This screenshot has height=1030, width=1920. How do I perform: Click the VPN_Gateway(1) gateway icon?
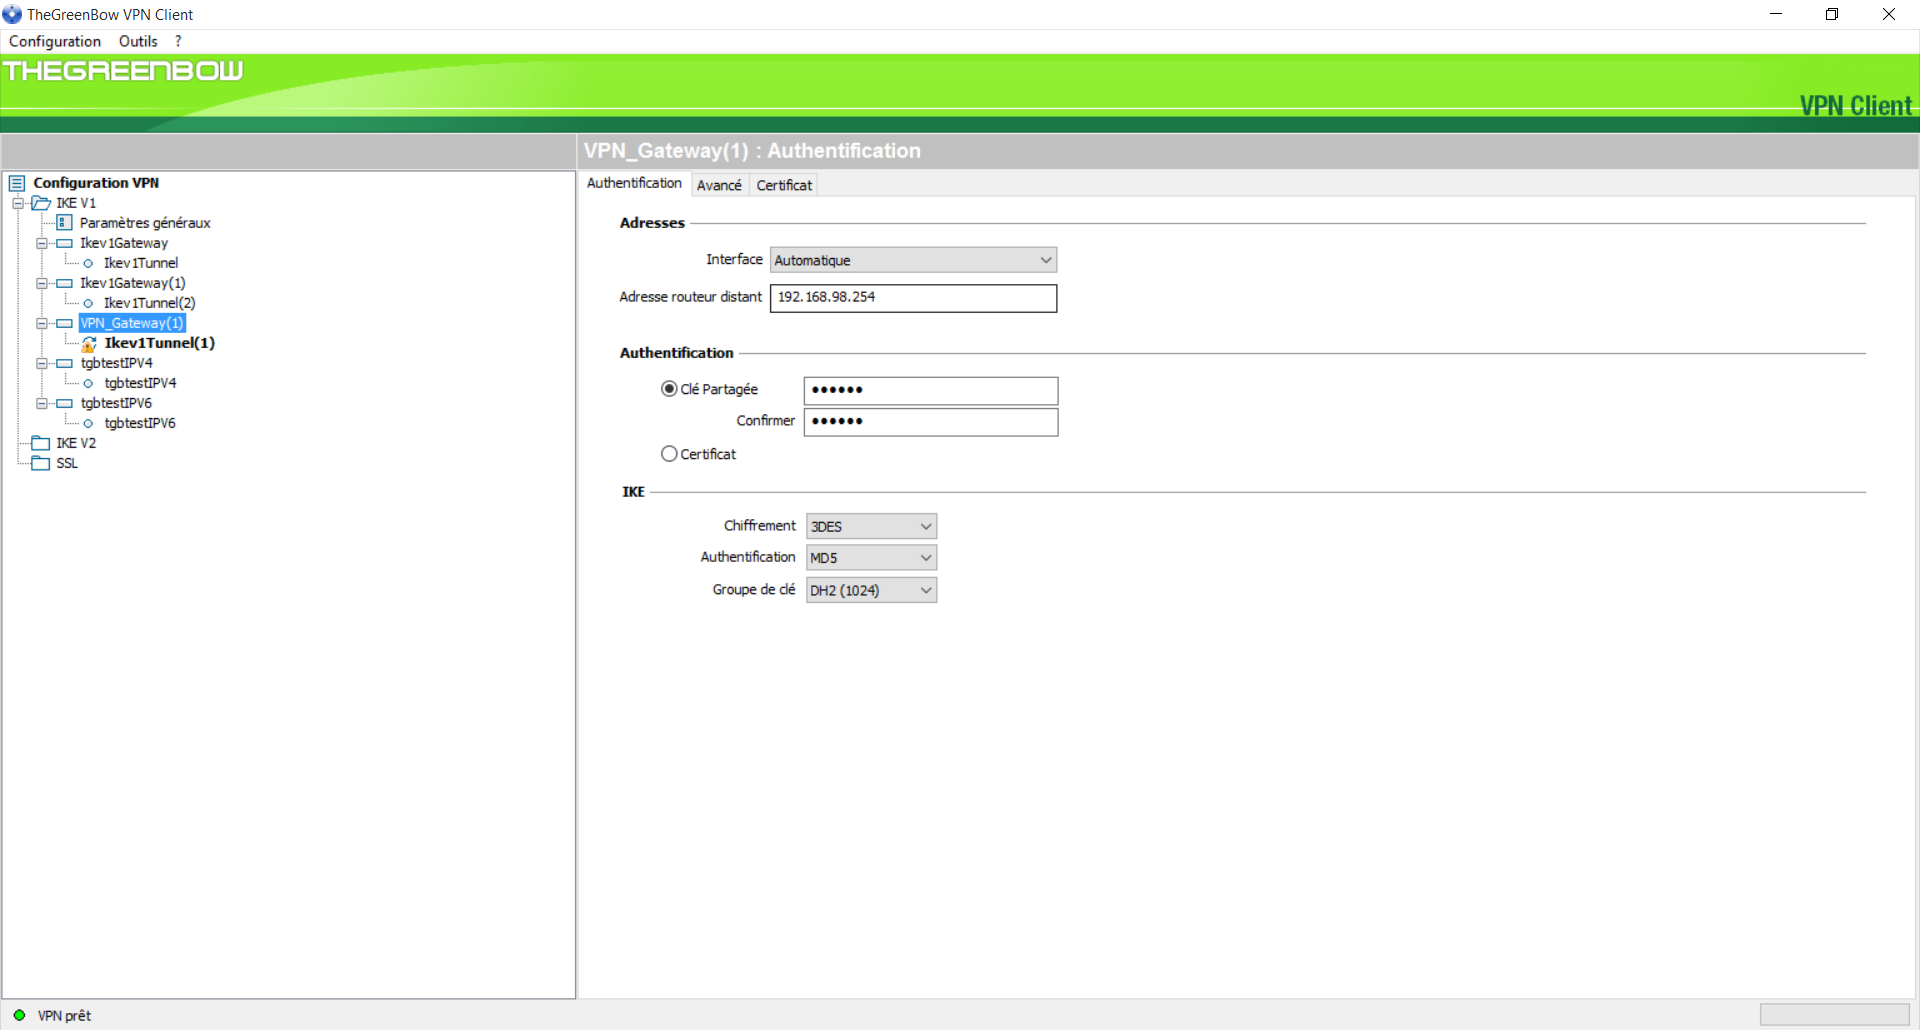(65, 323)
